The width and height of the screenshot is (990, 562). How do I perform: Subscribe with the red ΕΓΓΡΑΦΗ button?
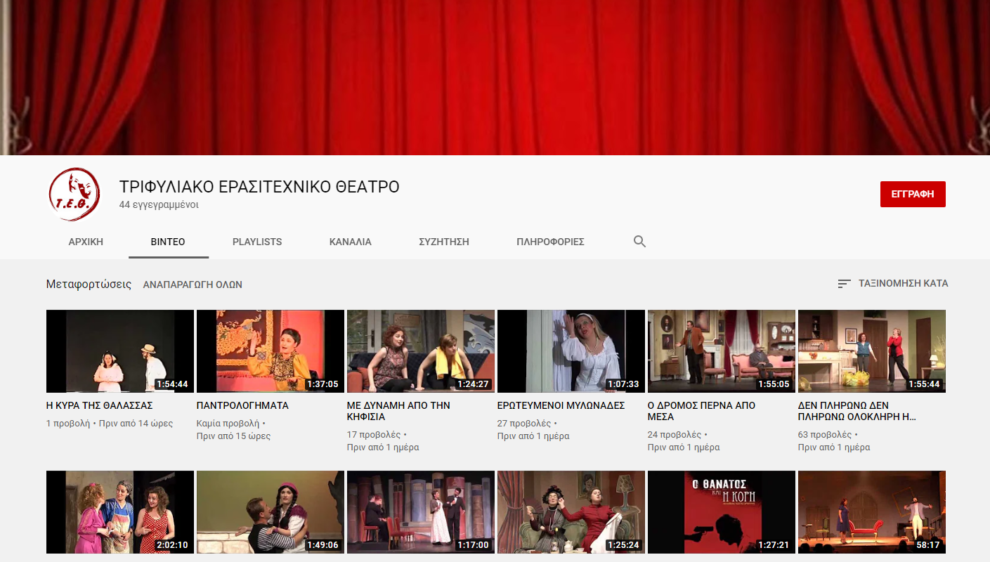click(x=913, y=194)
